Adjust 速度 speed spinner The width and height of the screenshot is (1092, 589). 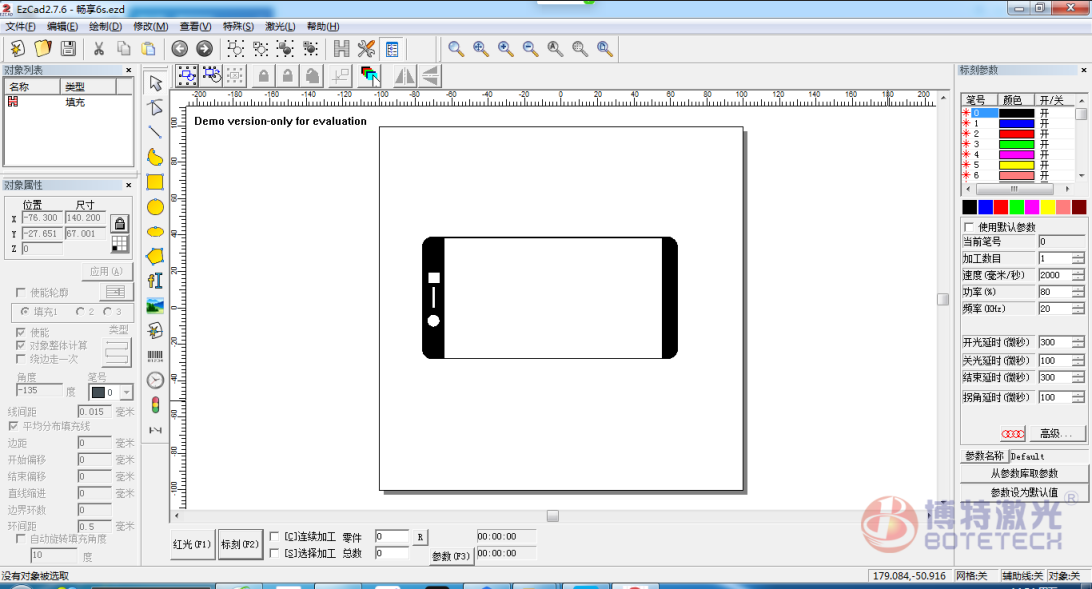(x=1078, y=275)
